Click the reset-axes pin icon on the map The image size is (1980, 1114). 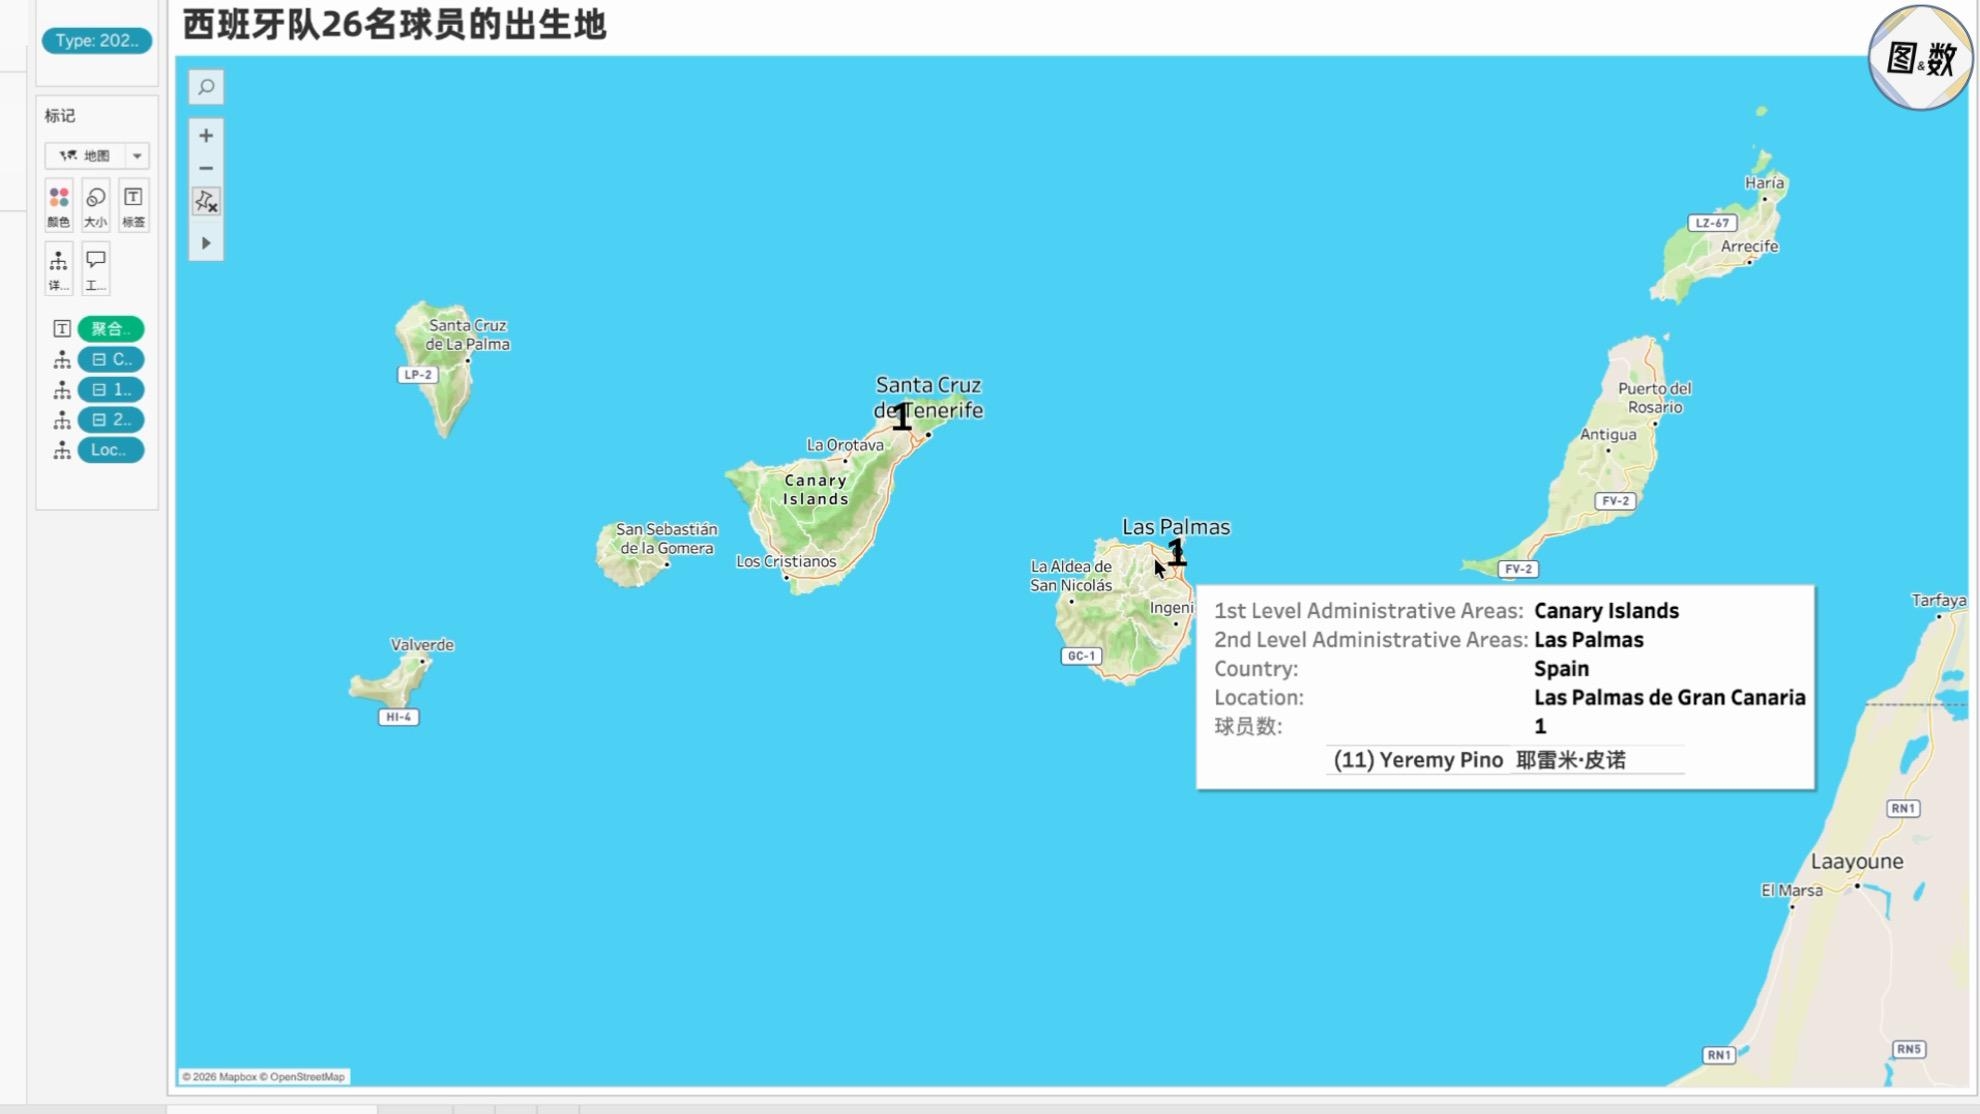click(206, 202)
